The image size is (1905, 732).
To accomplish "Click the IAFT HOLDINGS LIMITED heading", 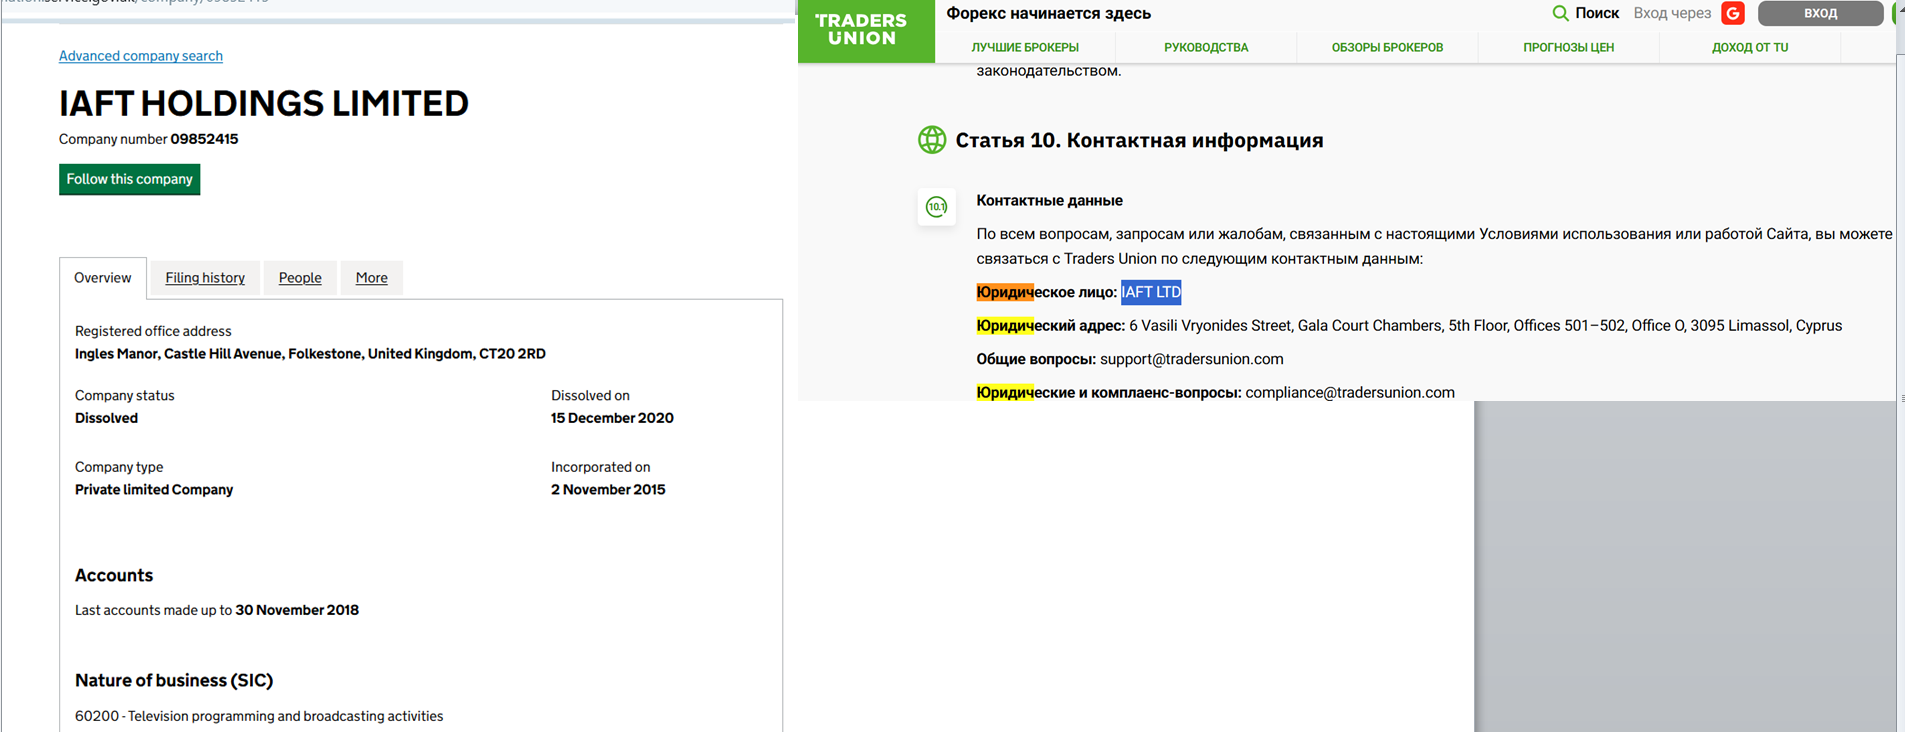I will coord(264,103).
